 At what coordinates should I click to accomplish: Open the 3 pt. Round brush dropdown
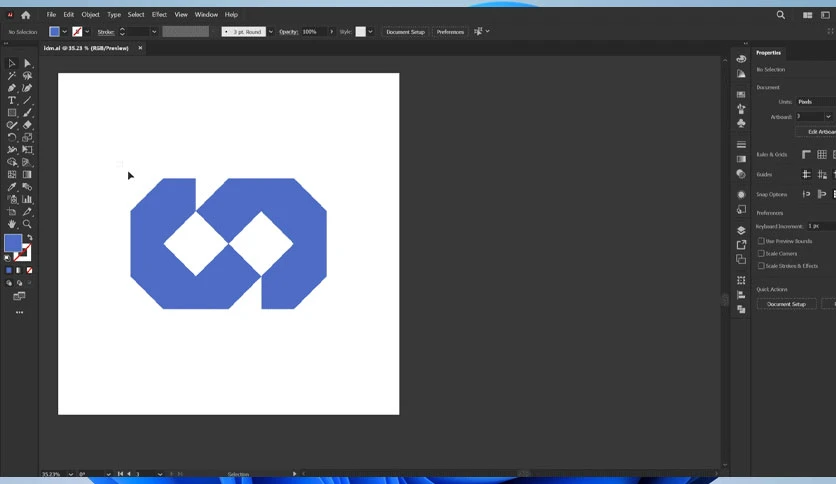(270, 32)
